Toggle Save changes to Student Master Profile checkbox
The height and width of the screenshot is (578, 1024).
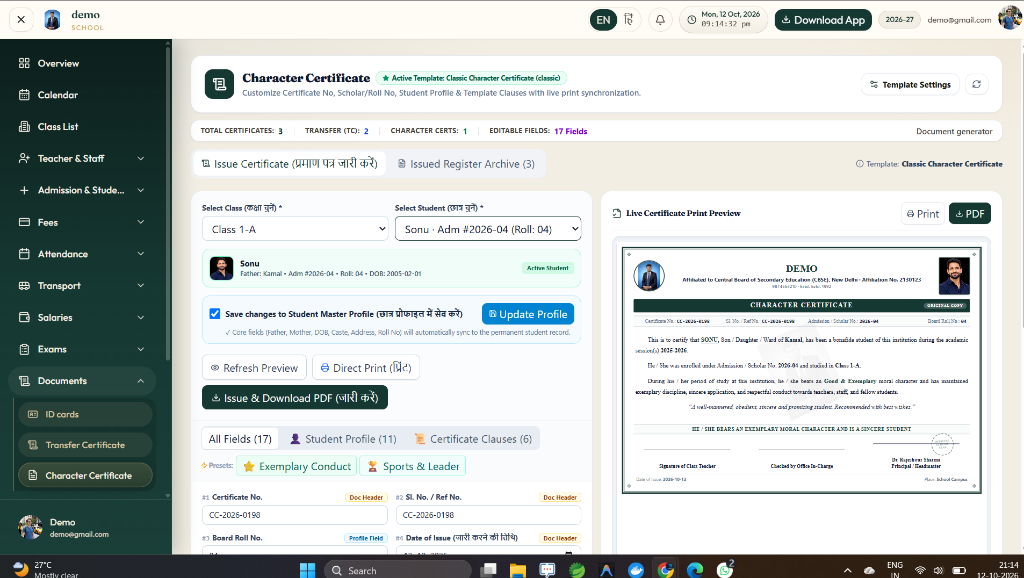coord(214,313)
